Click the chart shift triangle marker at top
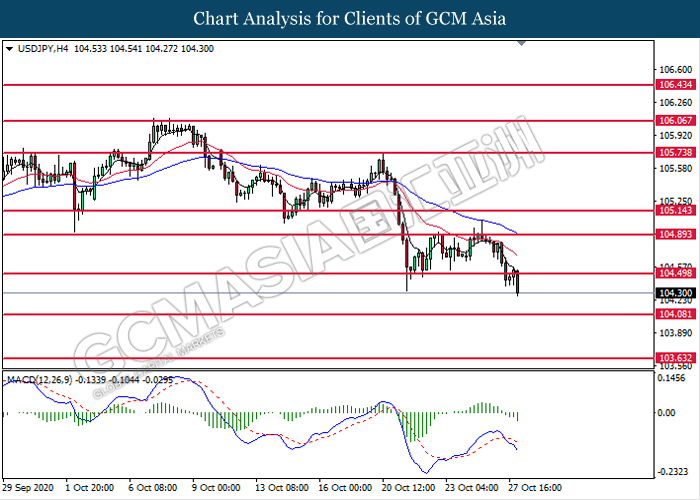 point(521,43)
